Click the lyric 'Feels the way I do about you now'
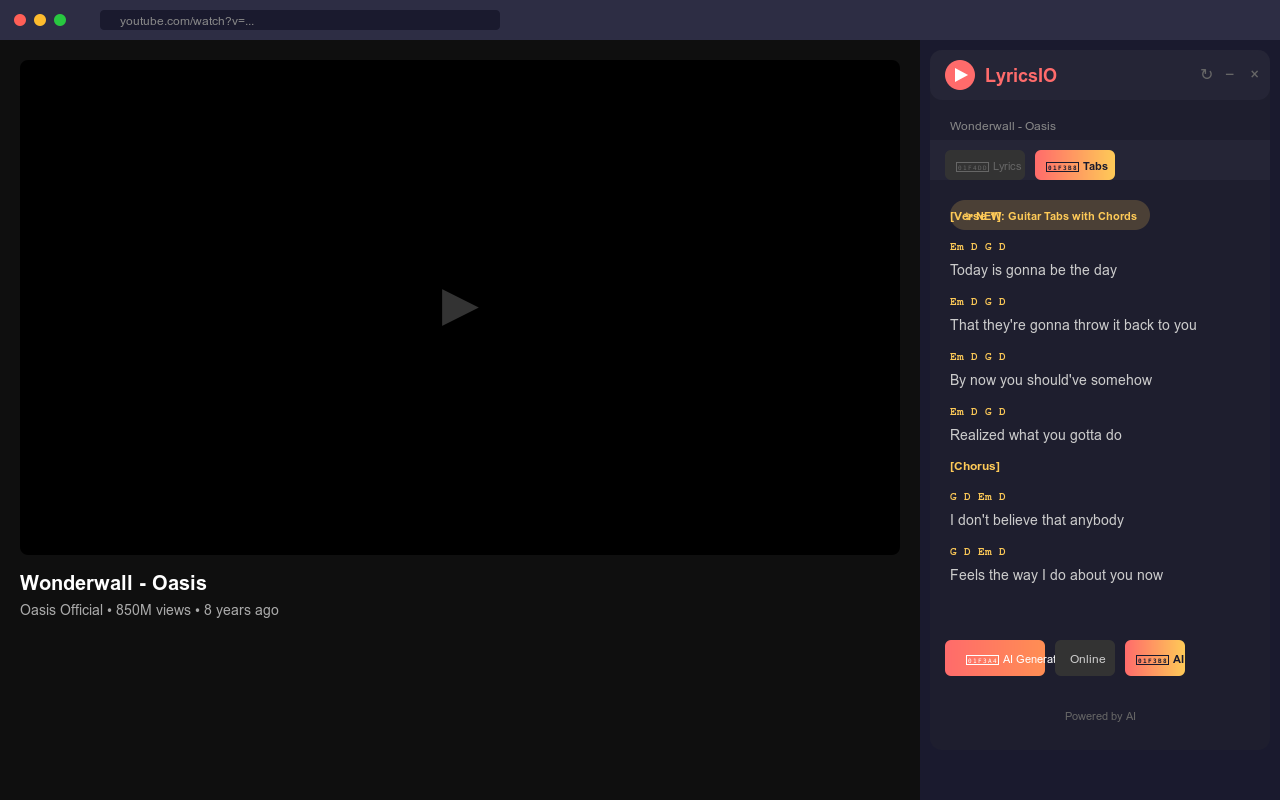This screenshot has width=1280, height=800. (1056, 575)
